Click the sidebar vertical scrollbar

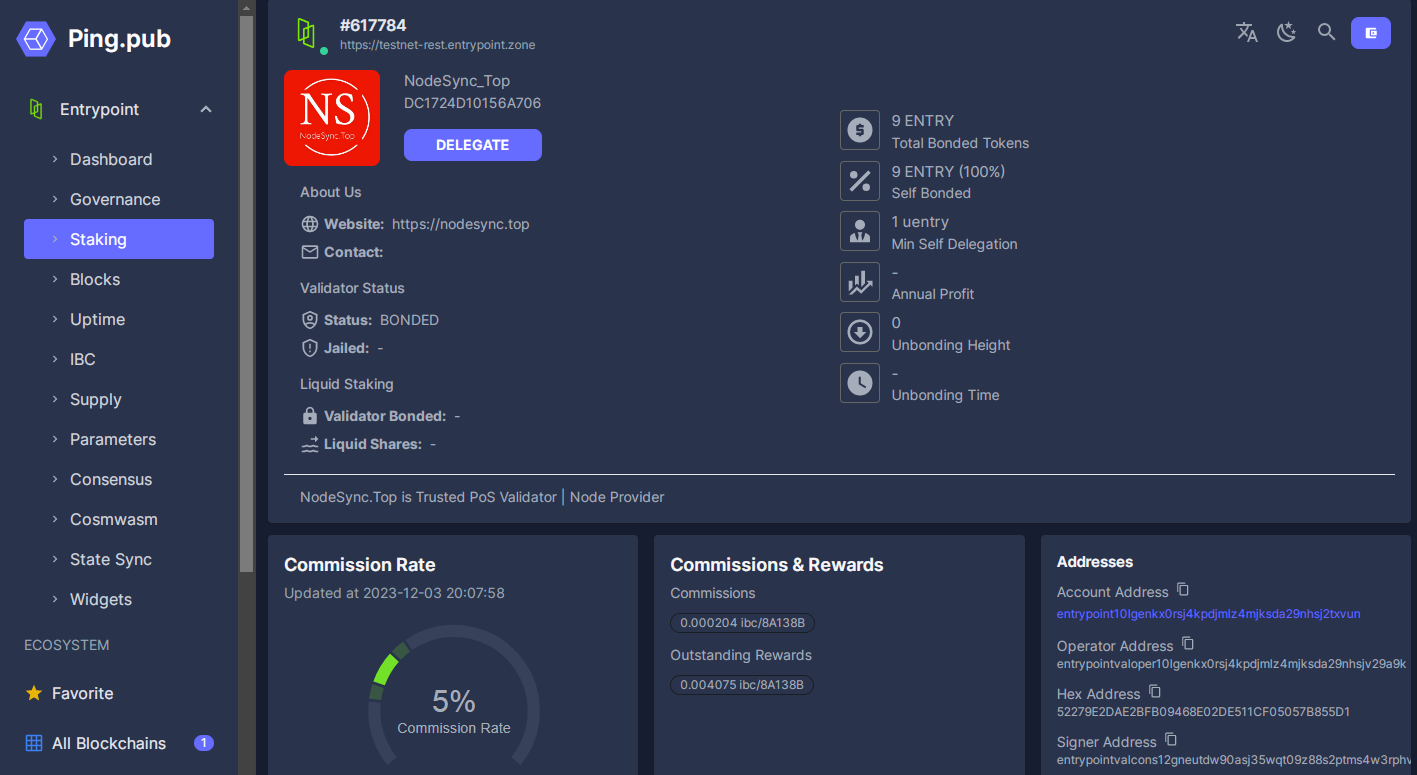[246, 300]
